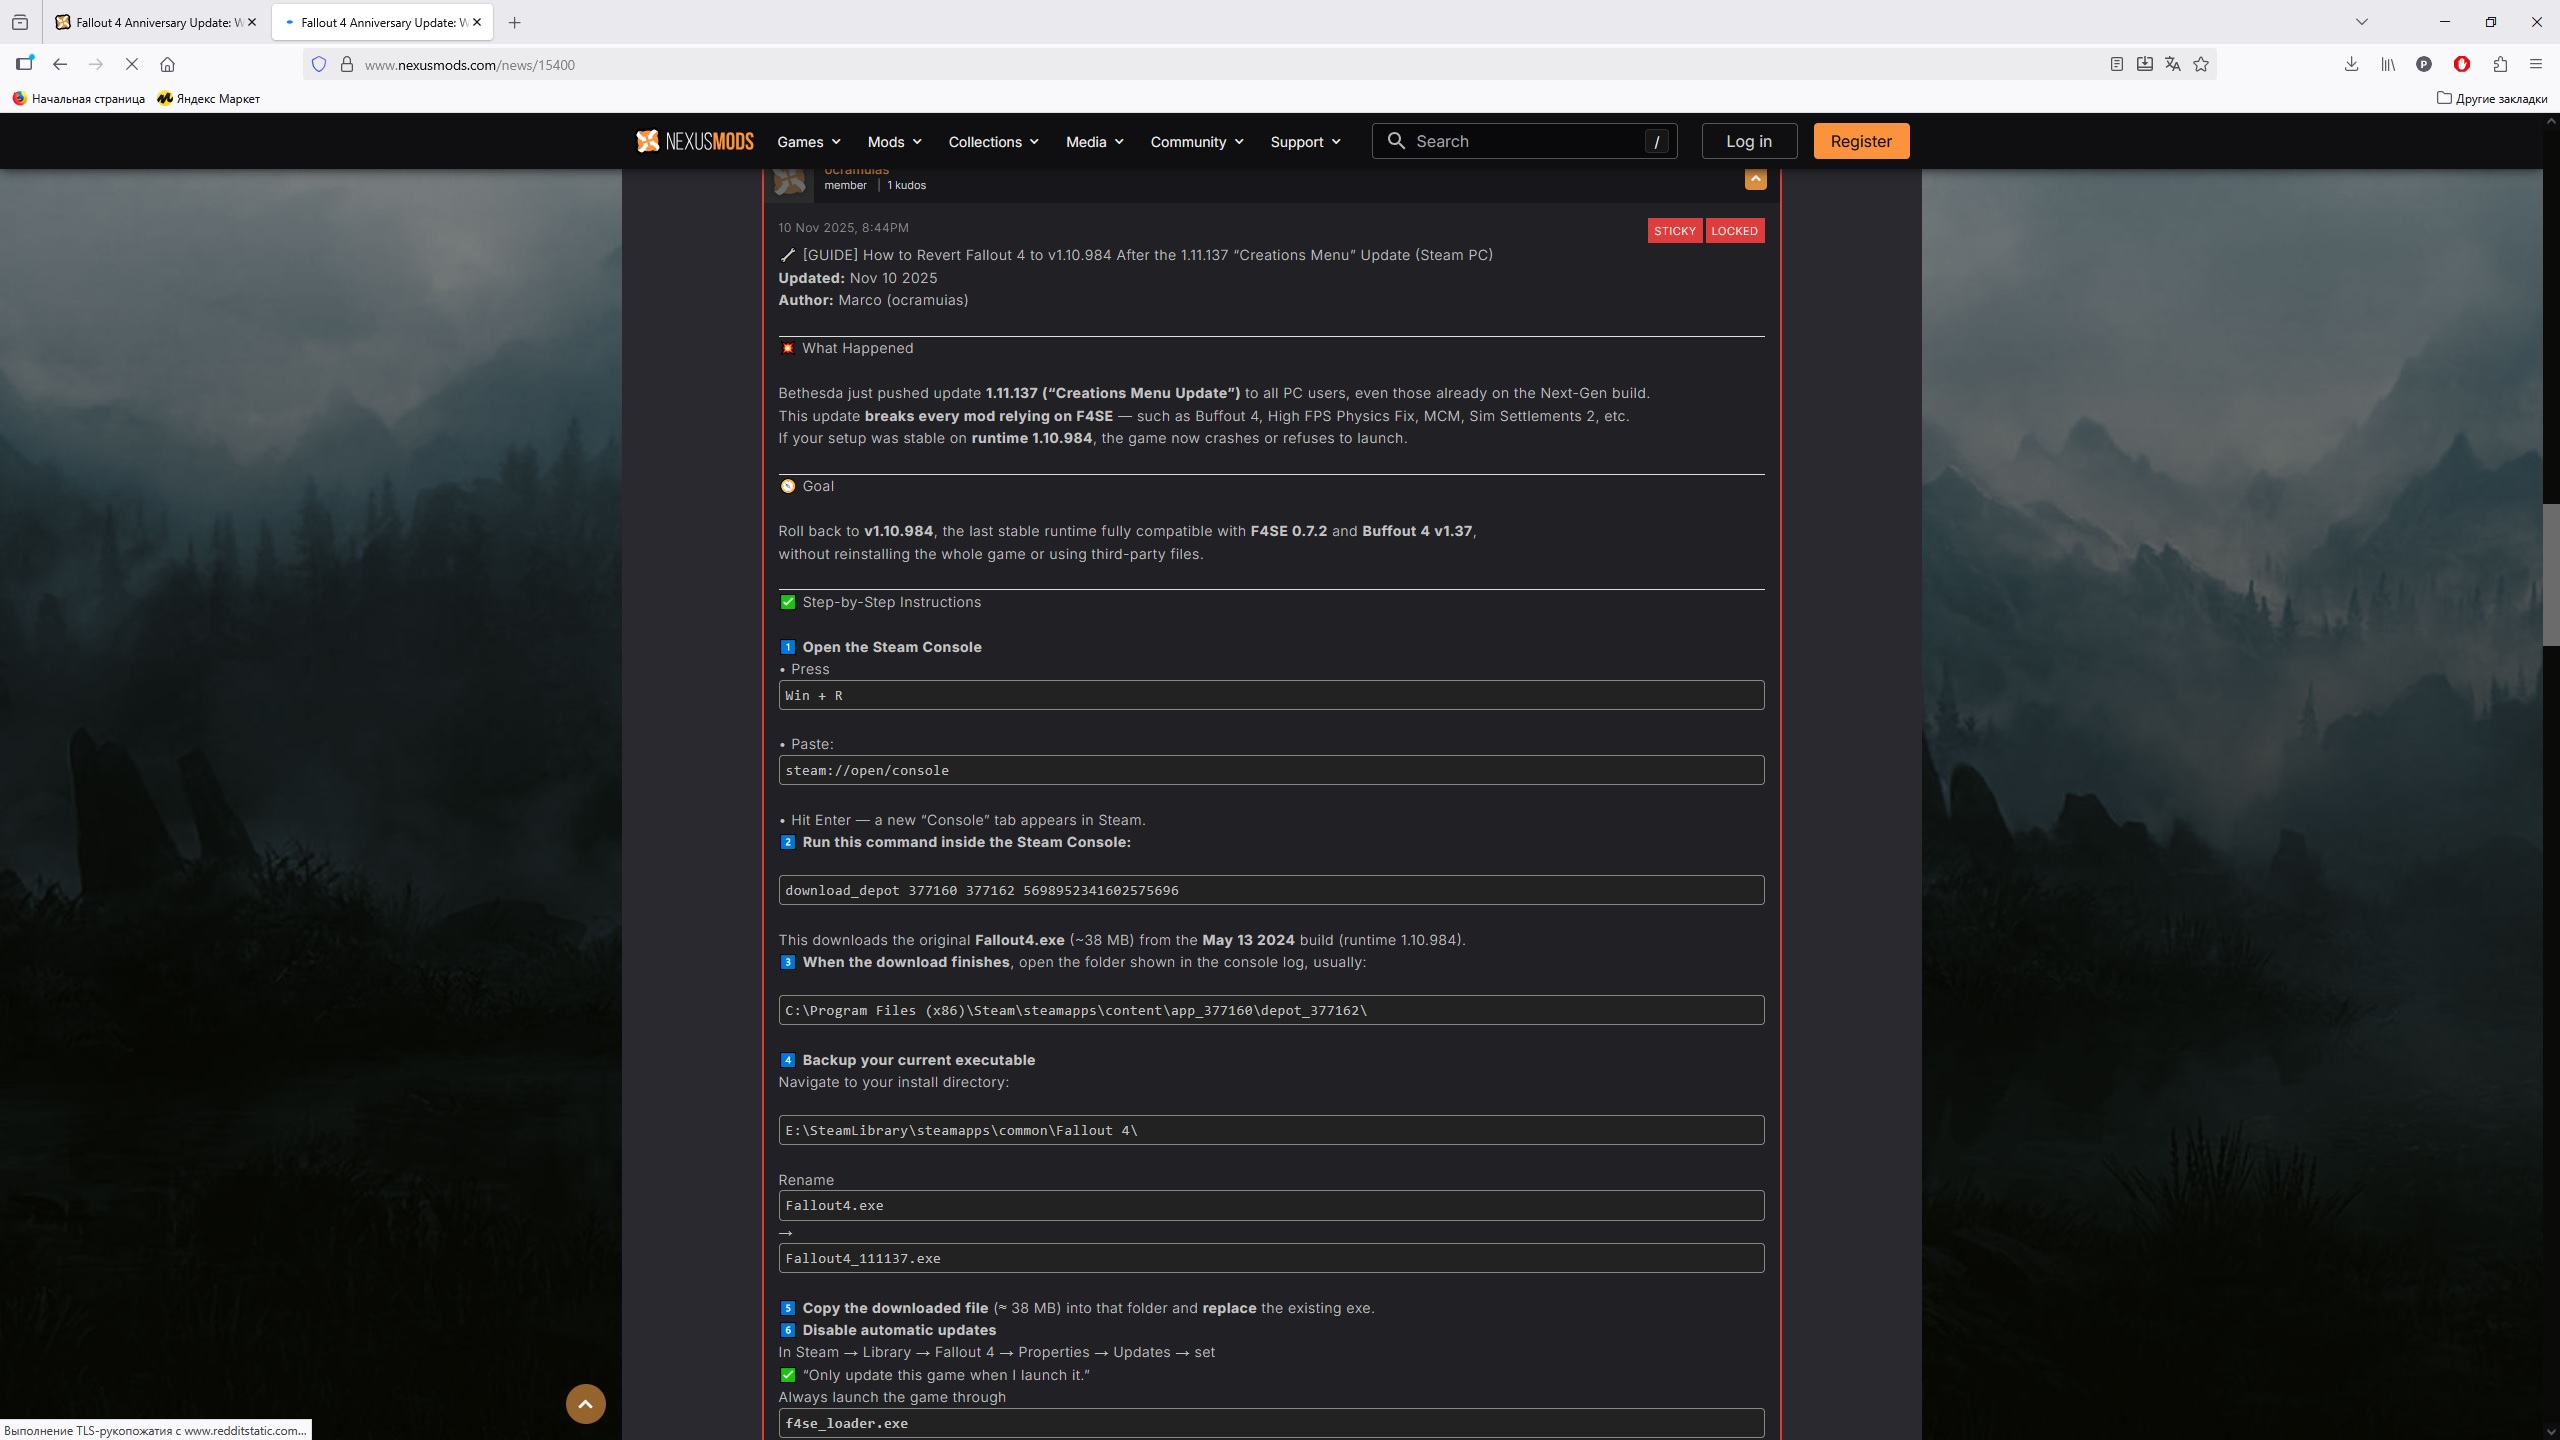Open the Community dropdown menu
Viewport: 2560px width, 1440px height.
(1196, 142)
